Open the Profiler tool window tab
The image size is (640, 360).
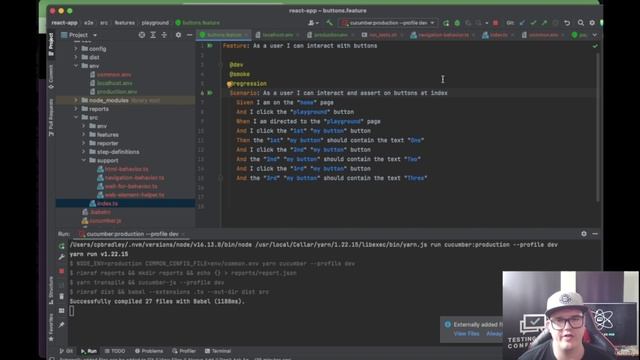click(x=184, y=351)
